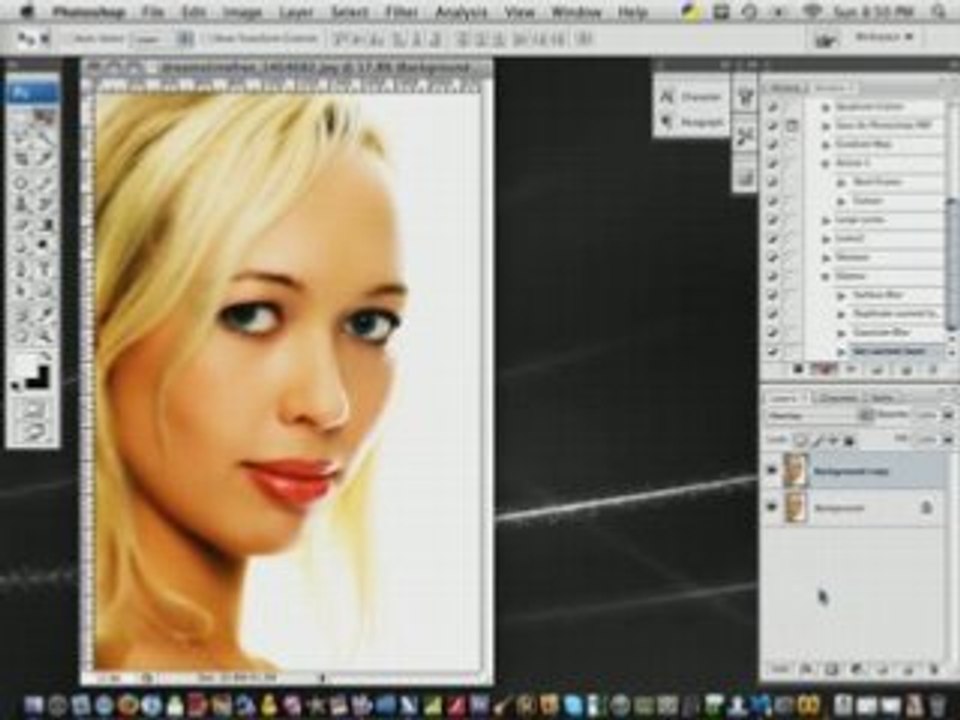Toggle checkmark for Gaussian Blur step

[773, 332]
